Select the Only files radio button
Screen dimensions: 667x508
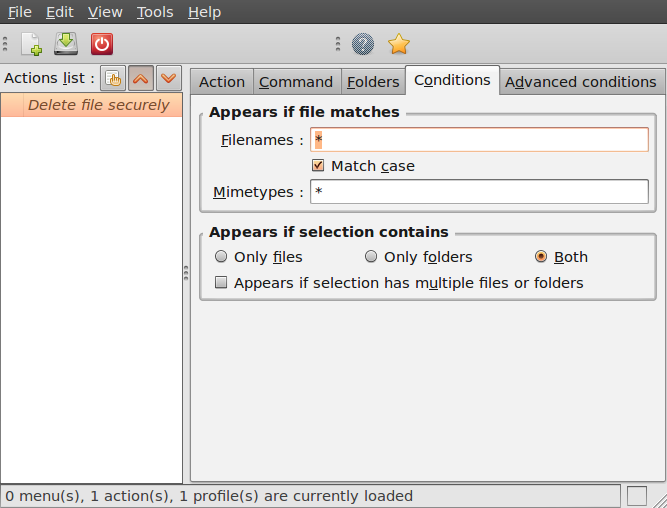(221, 257)
